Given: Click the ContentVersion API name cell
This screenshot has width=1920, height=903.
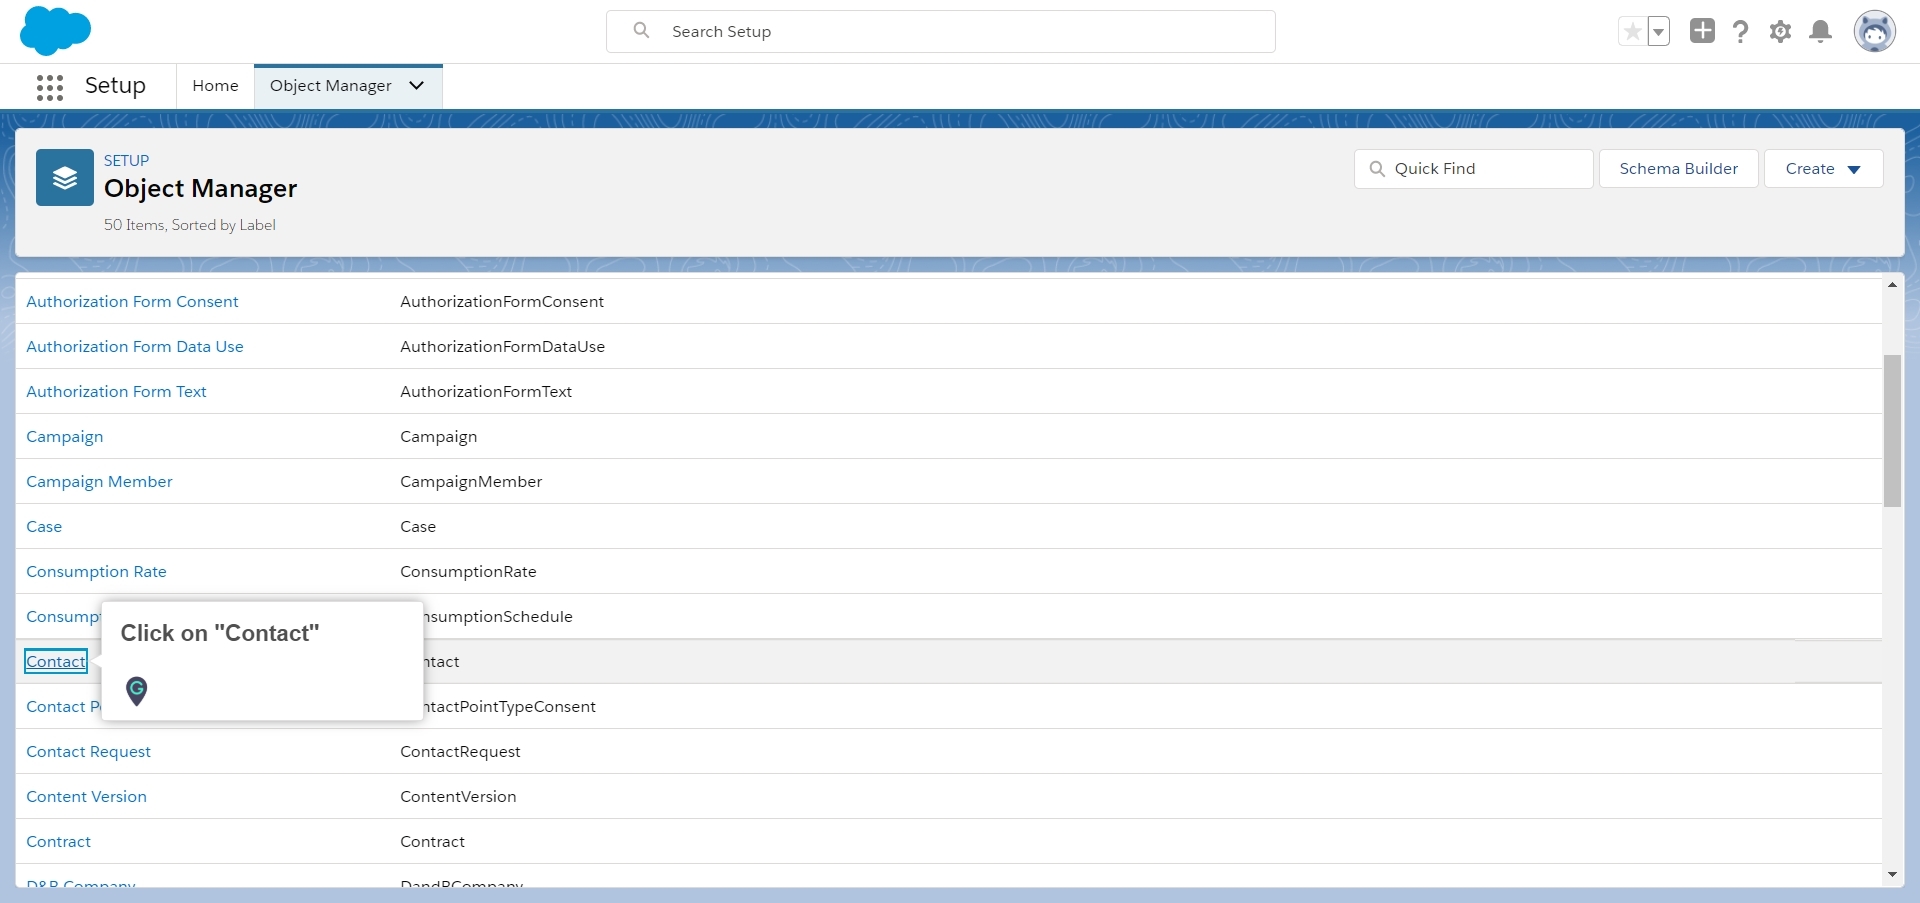Looking at the screenshot, I should tap(458, 797).
